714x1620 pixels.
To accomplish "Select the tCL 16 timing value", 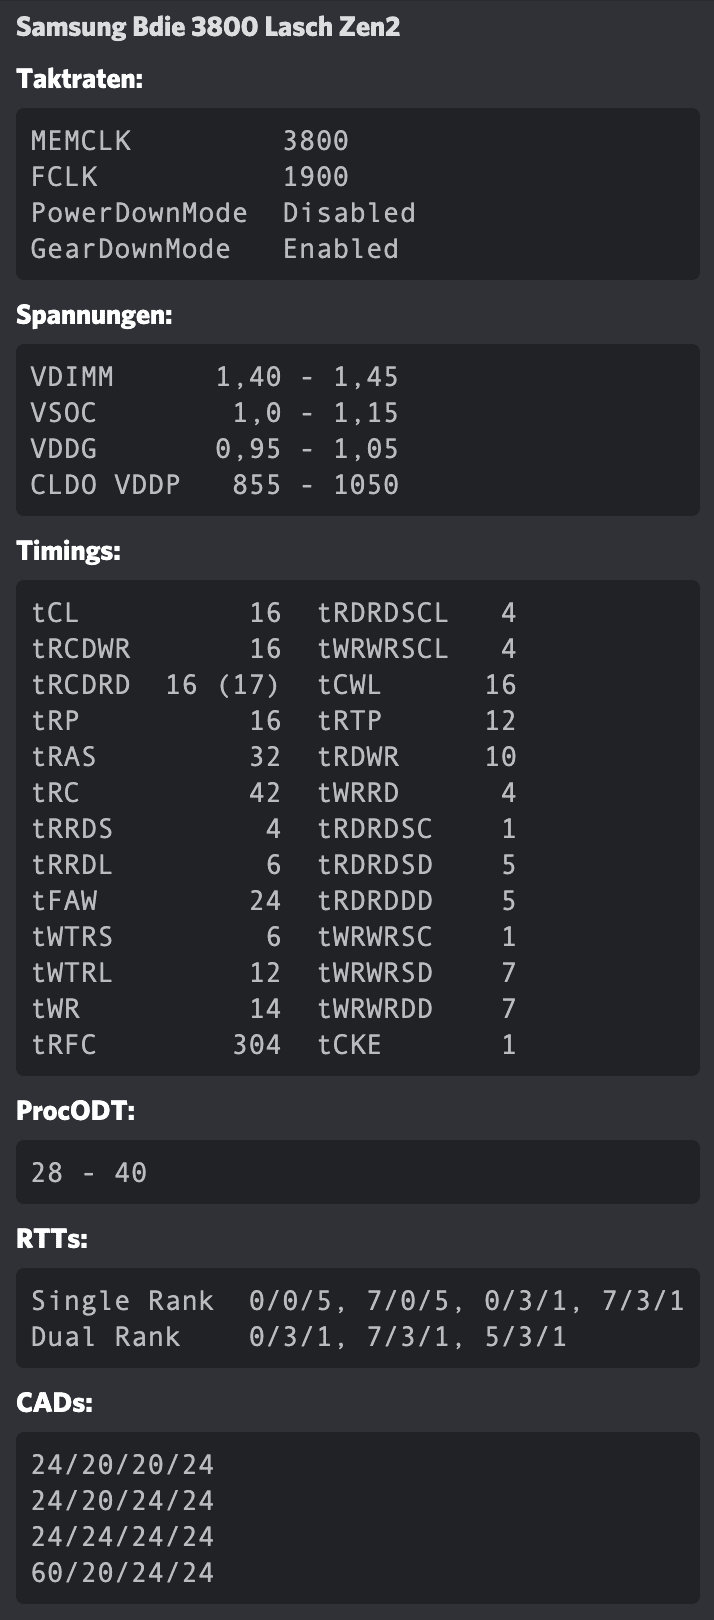I will 156,613.
